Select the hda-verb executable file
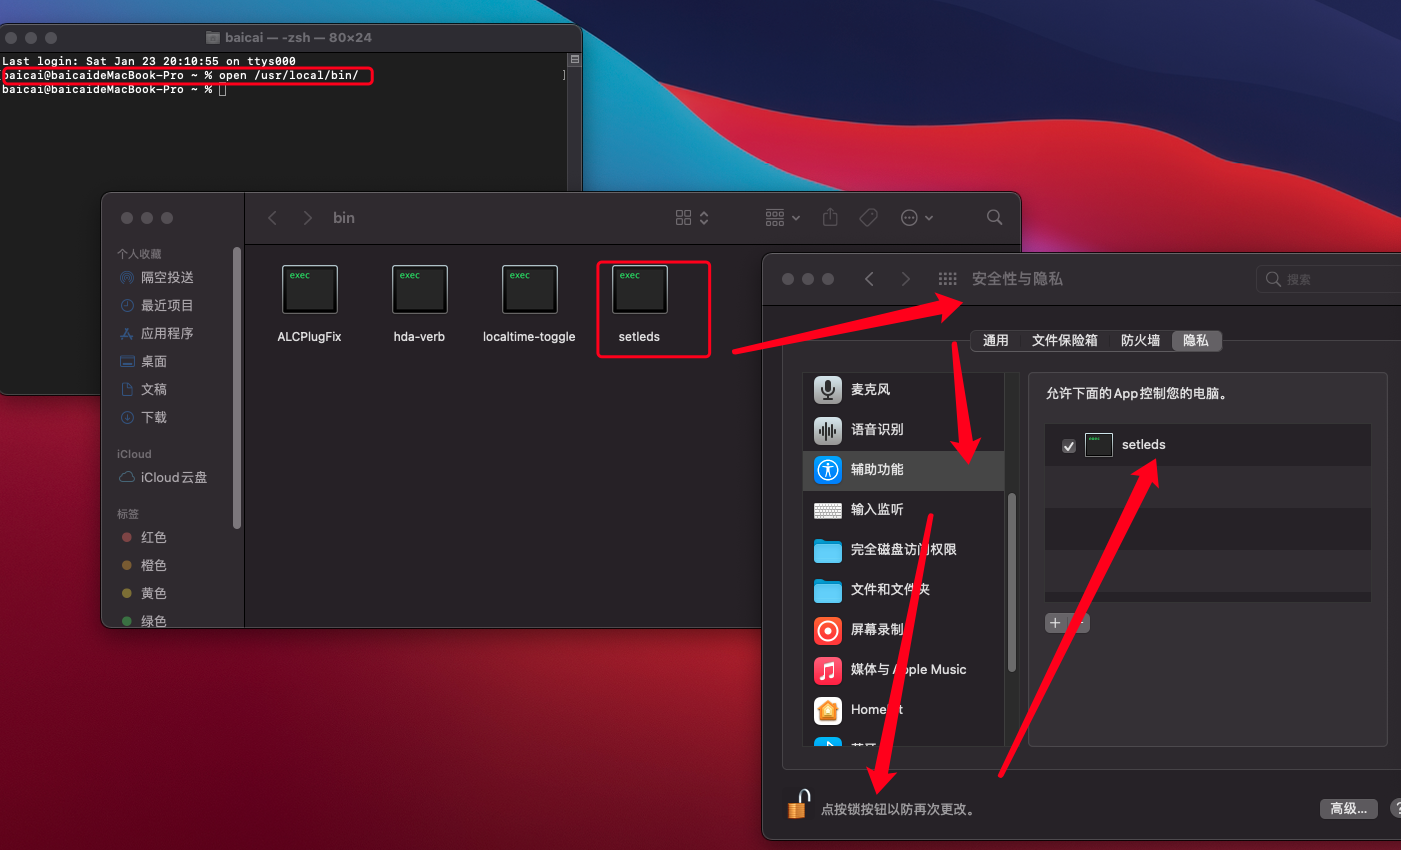Screen dimensions: 1401x850 pos(420,290)
